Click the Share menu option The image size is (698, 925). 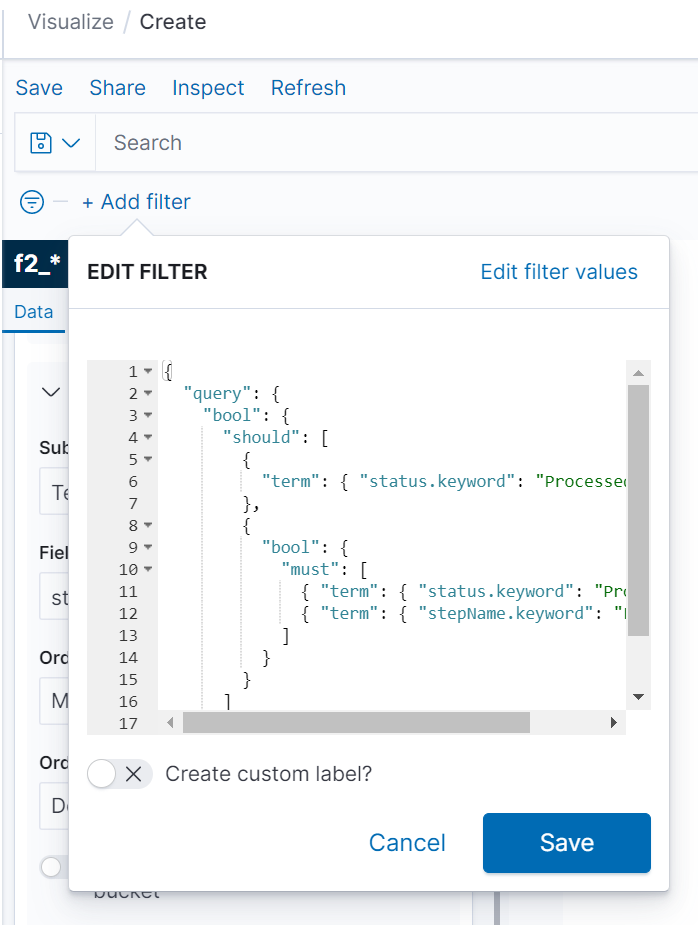117,88
